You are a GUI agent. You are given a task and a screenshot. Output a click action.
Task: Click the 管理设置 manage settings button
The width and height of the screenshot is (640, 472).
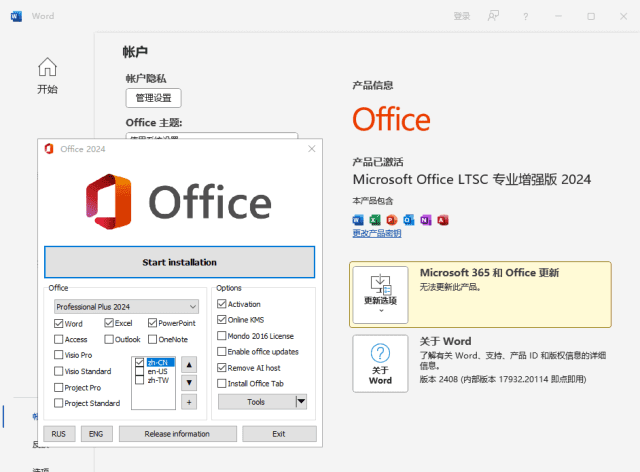tap(153, 98)
